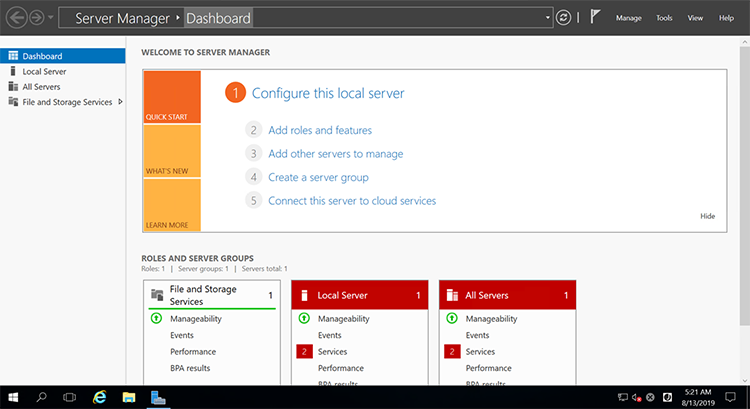
Task: Hide the welcome tile
Action: (707, 216)
